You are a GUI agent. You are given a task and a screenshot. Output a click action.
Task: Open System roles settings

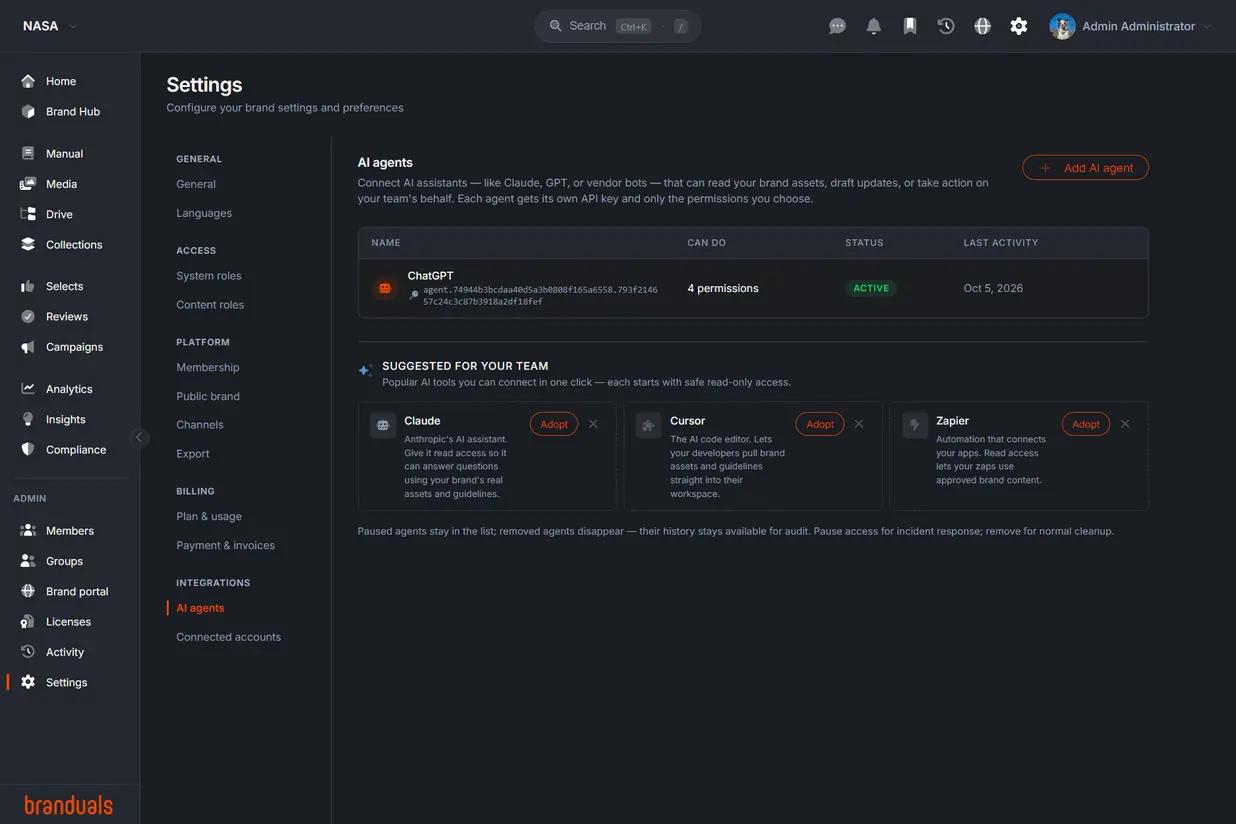click(209, 276)
